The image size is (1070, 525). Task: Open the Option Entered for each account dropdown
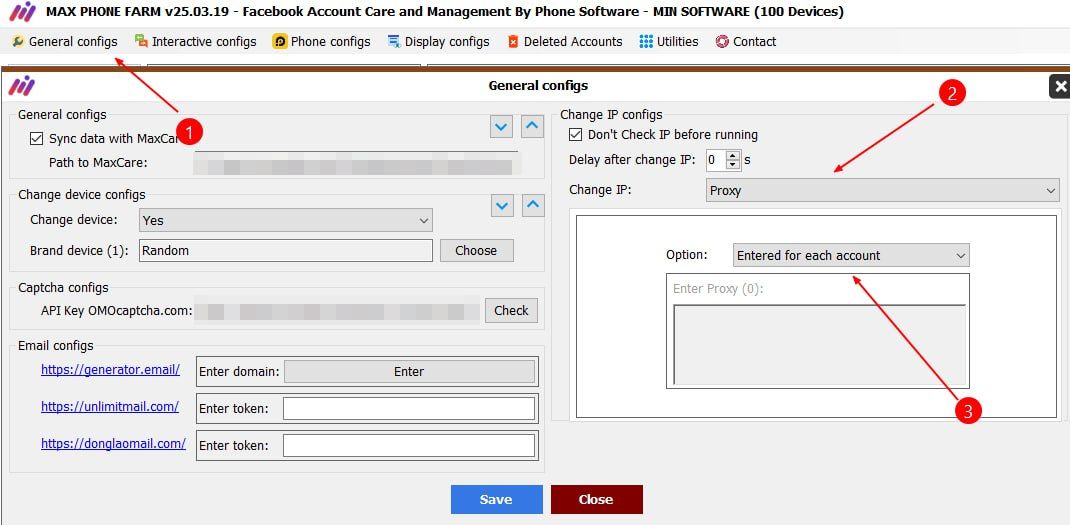(x=851, y=255)
